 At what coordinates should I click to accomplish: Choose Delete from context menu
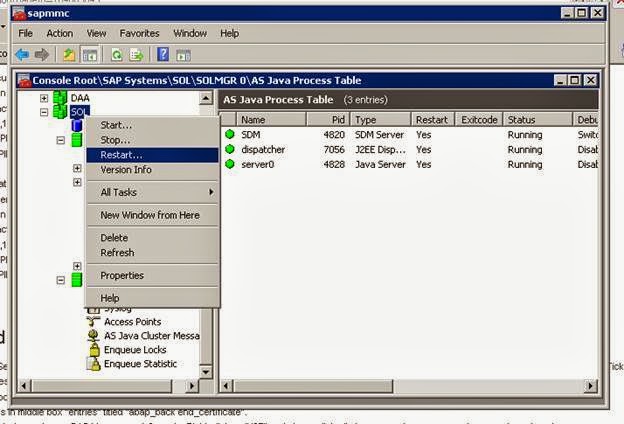click(x=152, y=238)
